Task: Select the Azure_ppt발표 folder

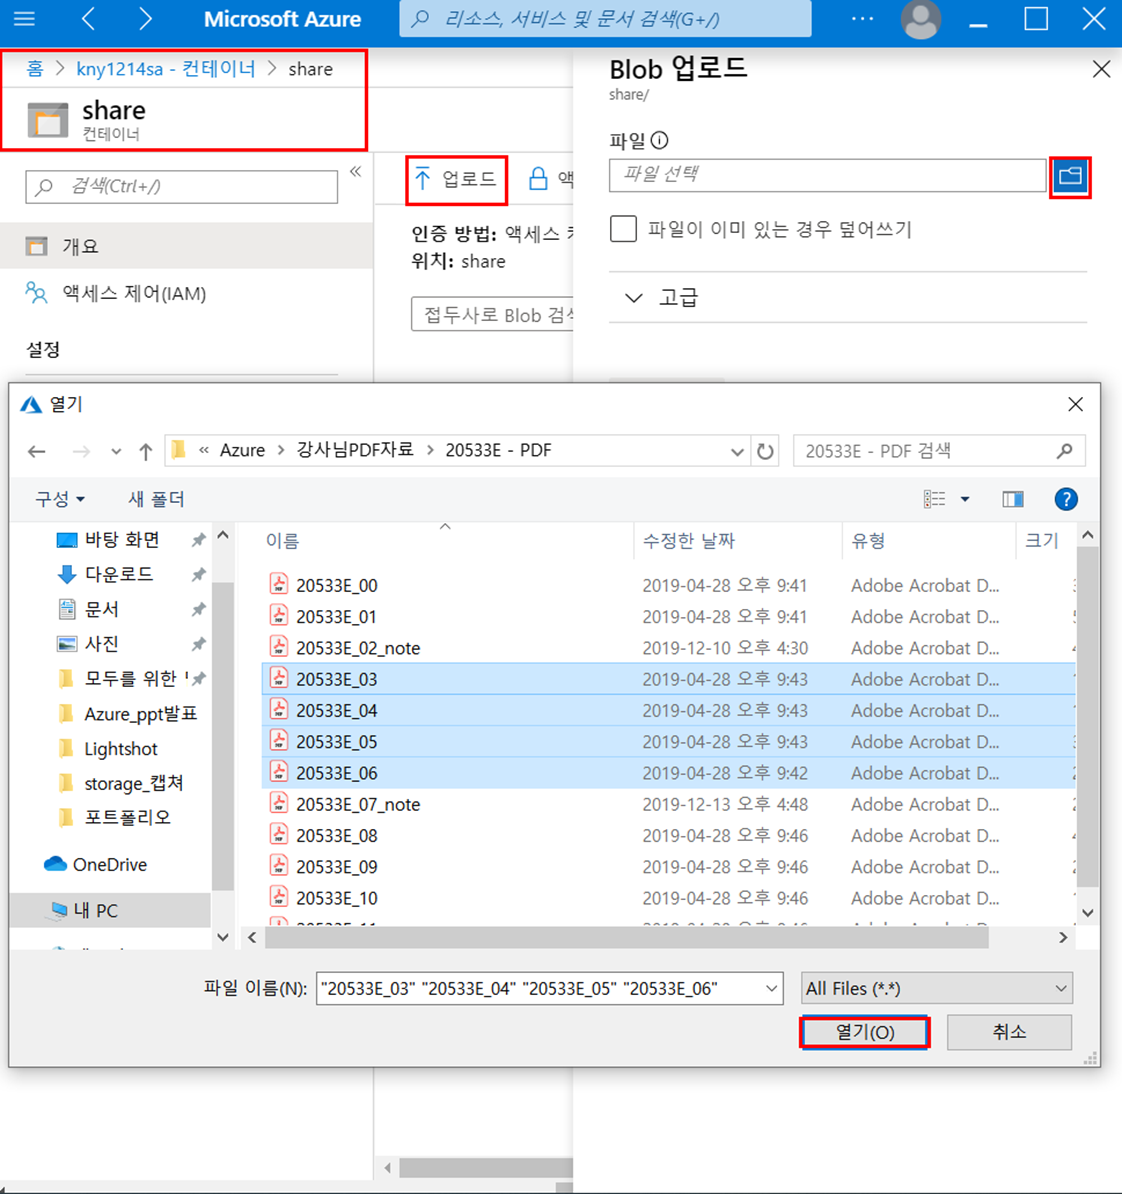Action: [140, 714]
